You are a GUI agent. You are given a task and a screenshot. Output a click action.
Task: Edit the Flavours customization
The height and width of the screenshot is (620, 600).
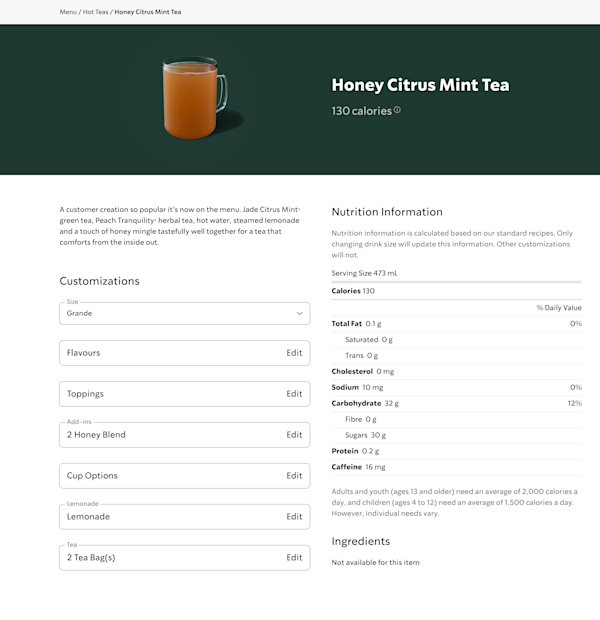click(294, 353)
